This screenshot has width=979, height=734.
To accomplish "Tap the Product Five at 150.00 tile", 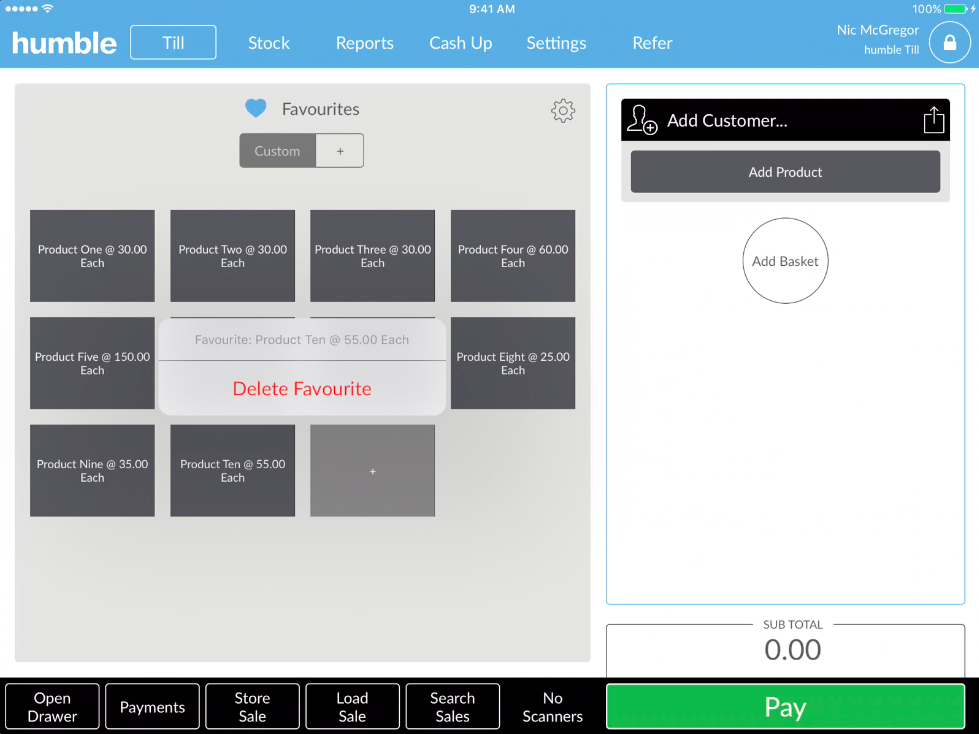I will coord(92,363).
